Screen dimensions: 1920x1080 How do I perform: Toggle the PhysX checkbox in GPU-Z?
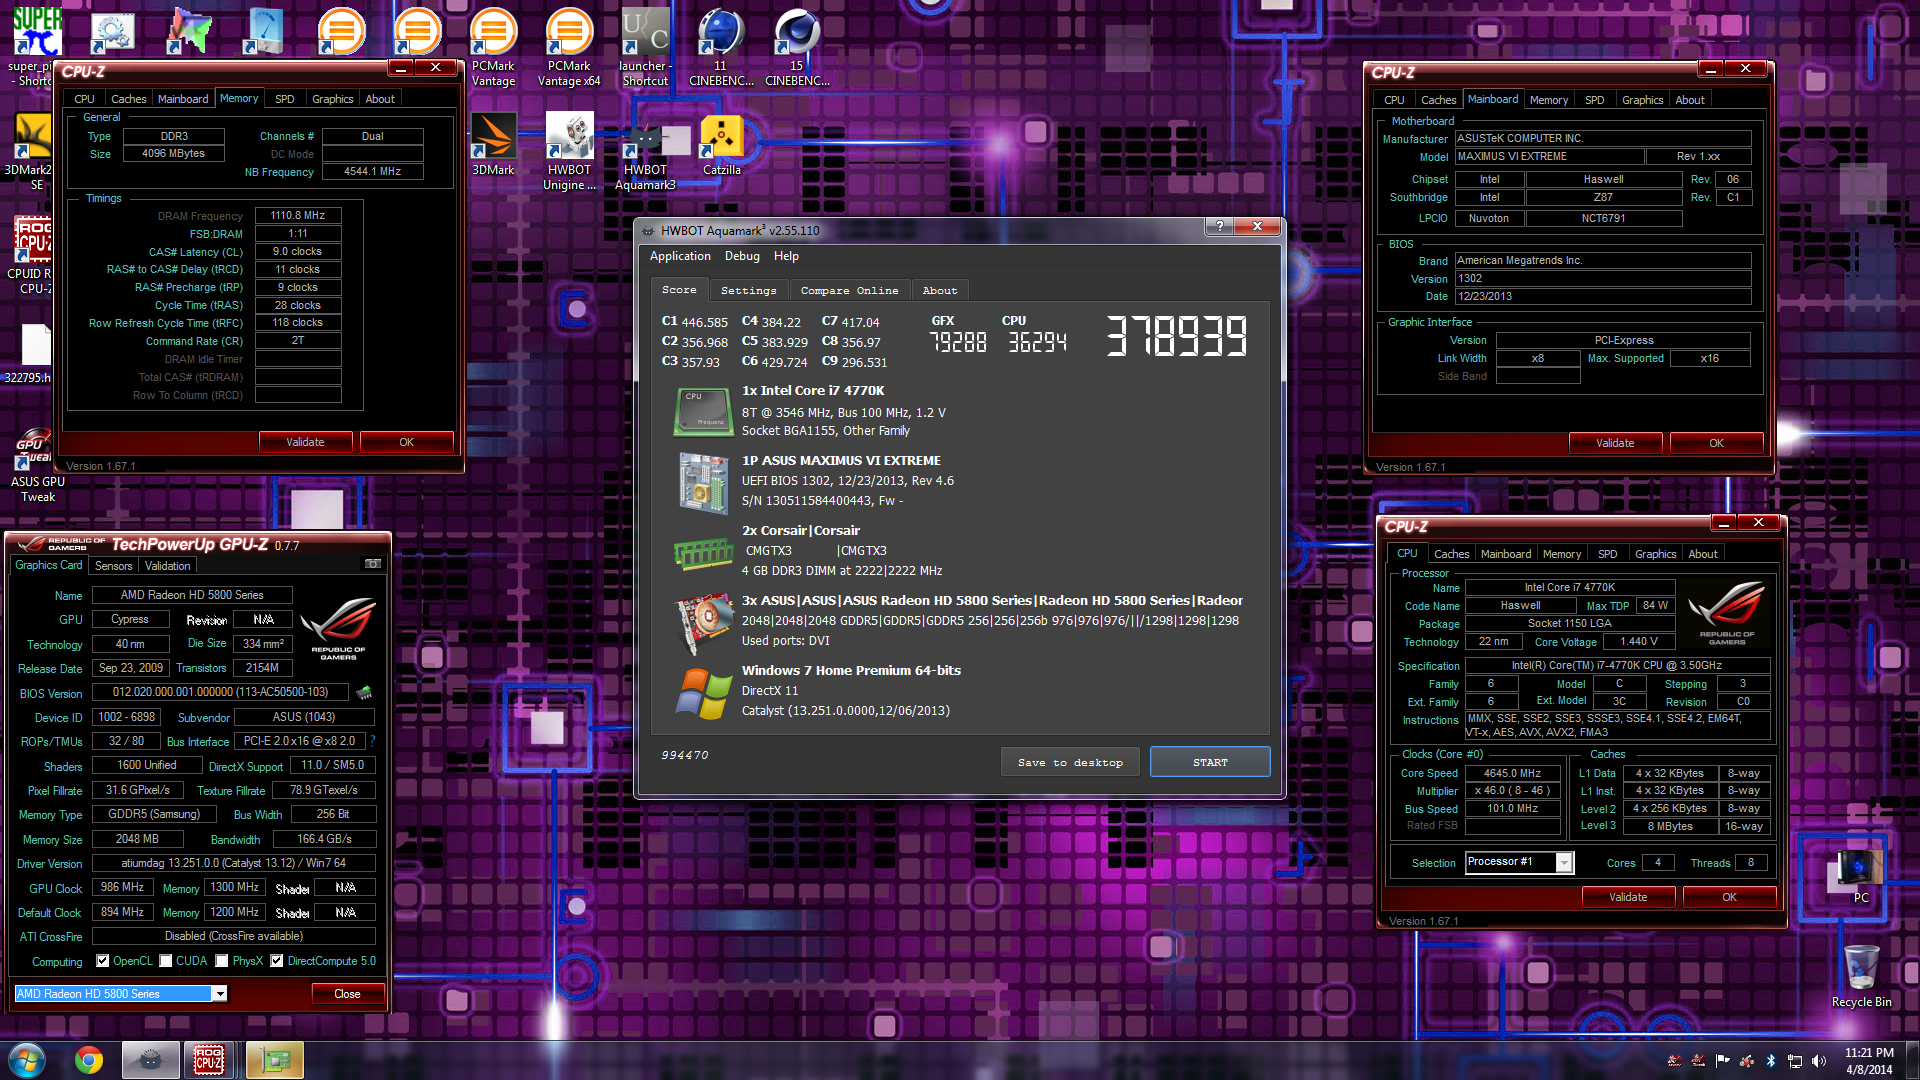222,961
